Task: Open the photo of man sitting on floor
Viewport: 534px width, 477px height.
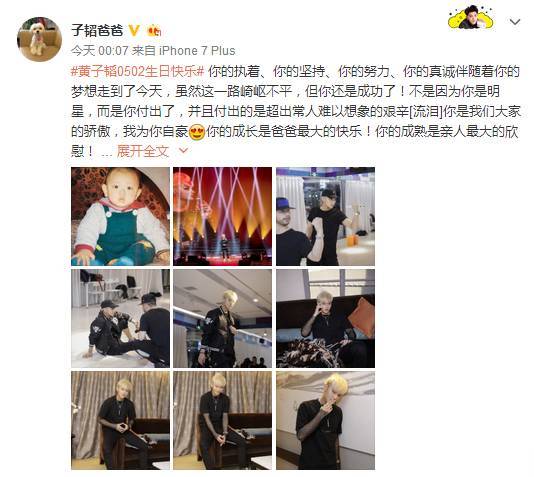Action: tap(120, 318)
